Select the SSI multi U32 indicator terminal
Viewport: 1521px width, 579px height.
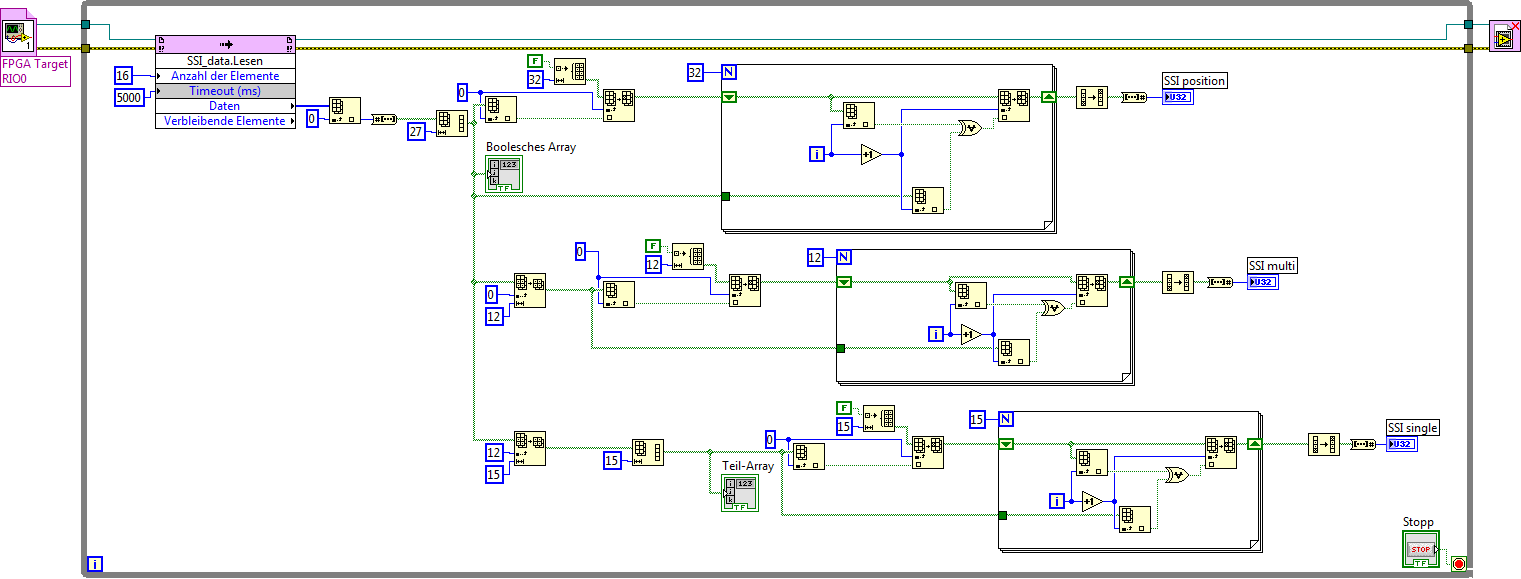point(1262,282)
